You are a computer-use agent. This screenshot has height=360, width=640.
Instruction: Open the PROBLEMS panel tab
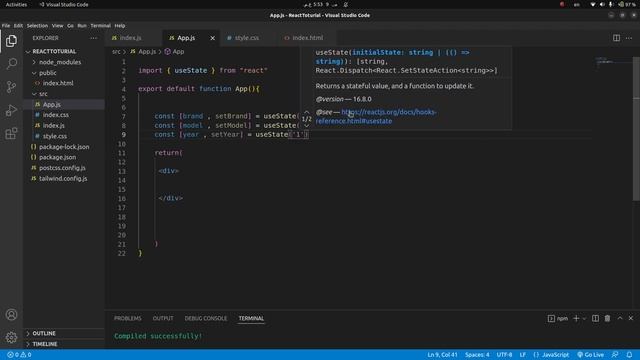127,318
